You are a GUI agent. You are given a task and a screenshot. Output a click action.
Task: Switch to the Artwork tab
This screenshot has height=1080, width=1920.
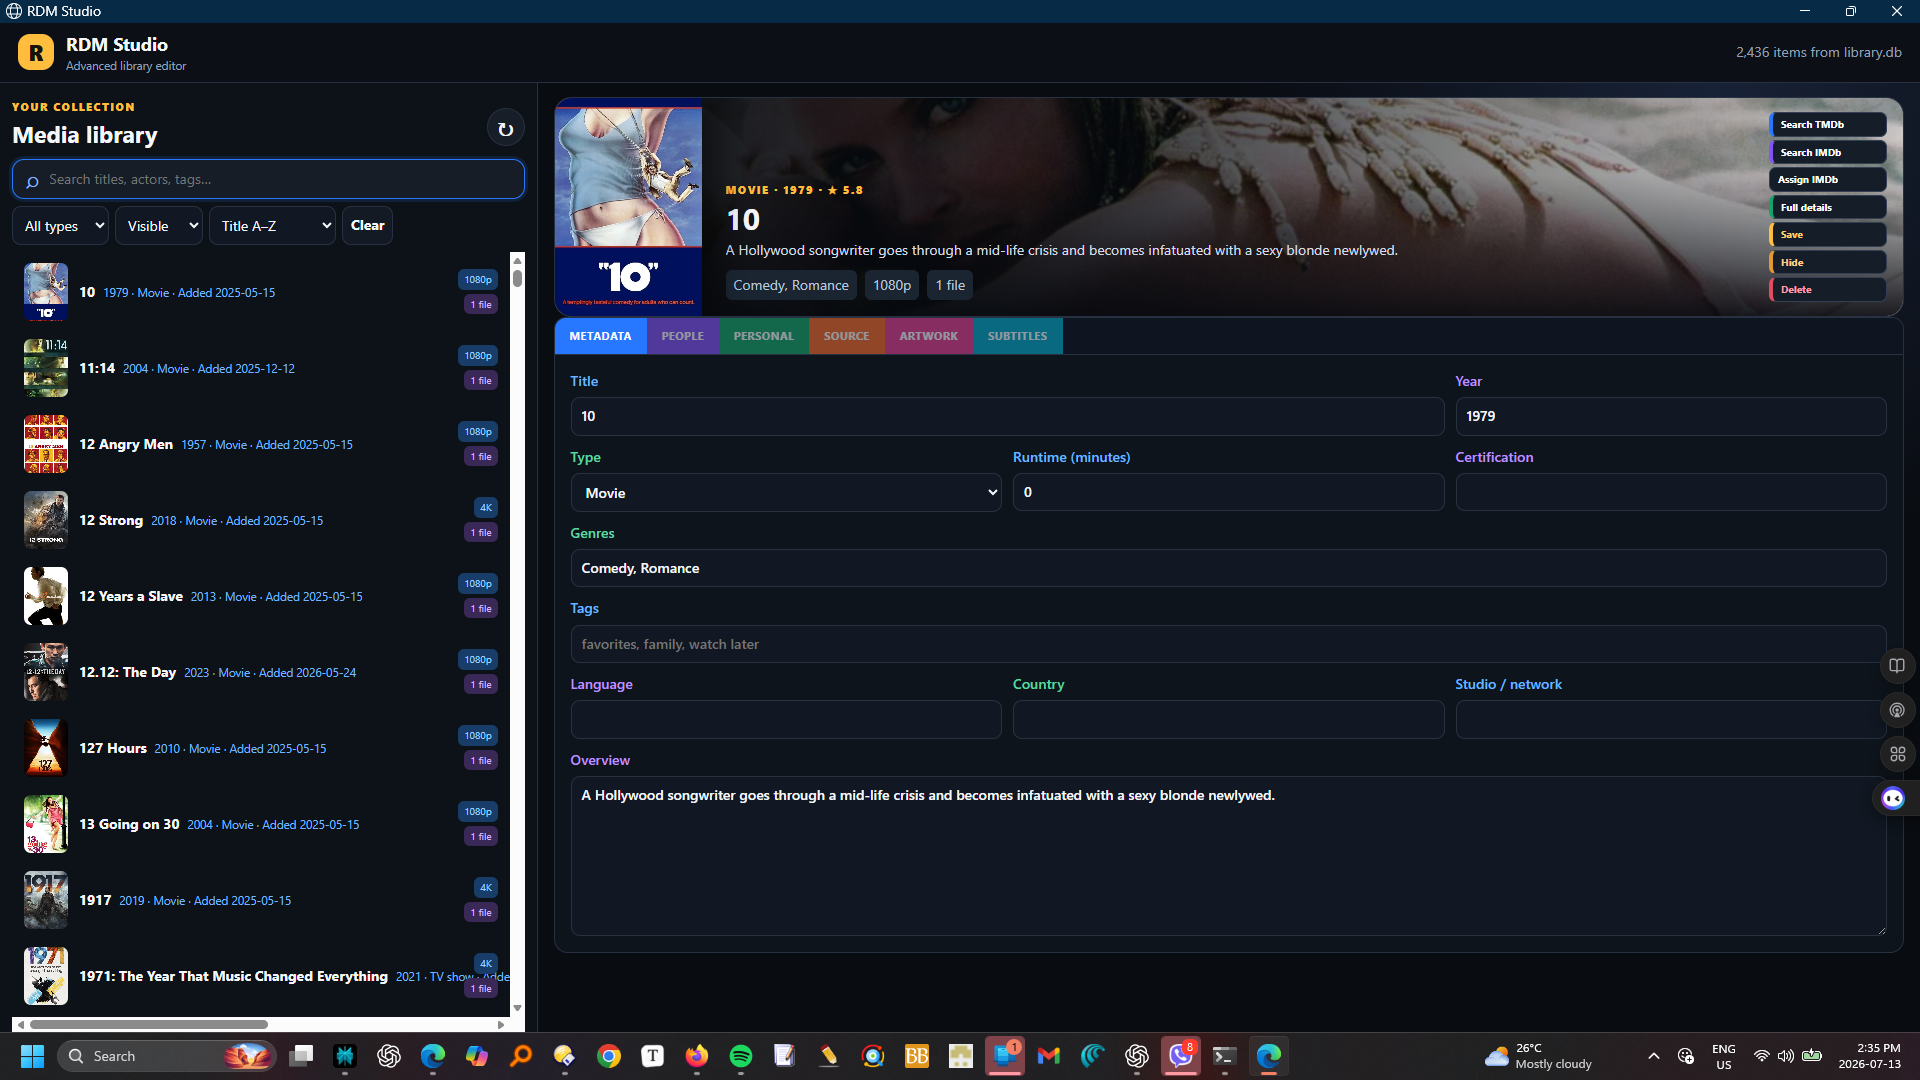pyautogui.click(x=929, y=336)
